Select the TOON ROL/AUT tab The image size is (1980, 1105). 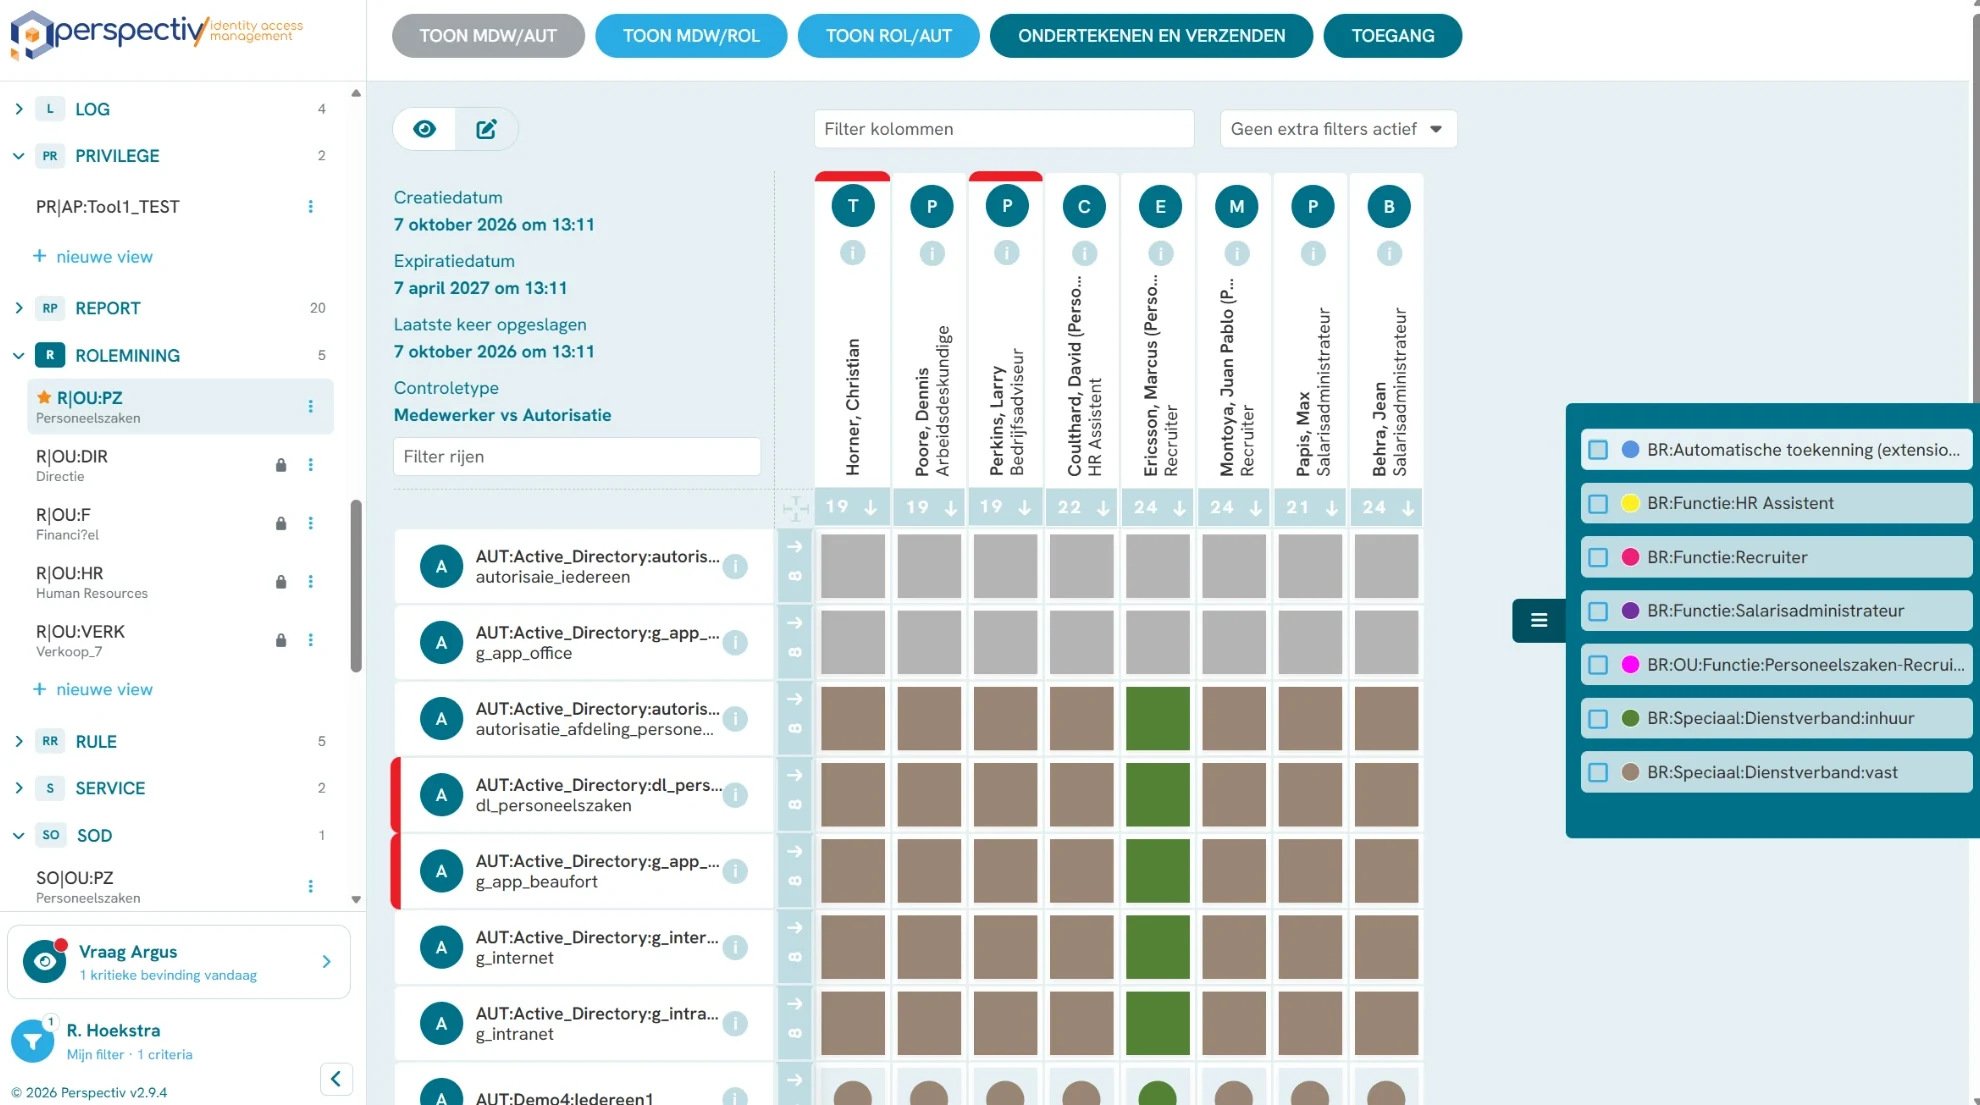tap(888, 36)
